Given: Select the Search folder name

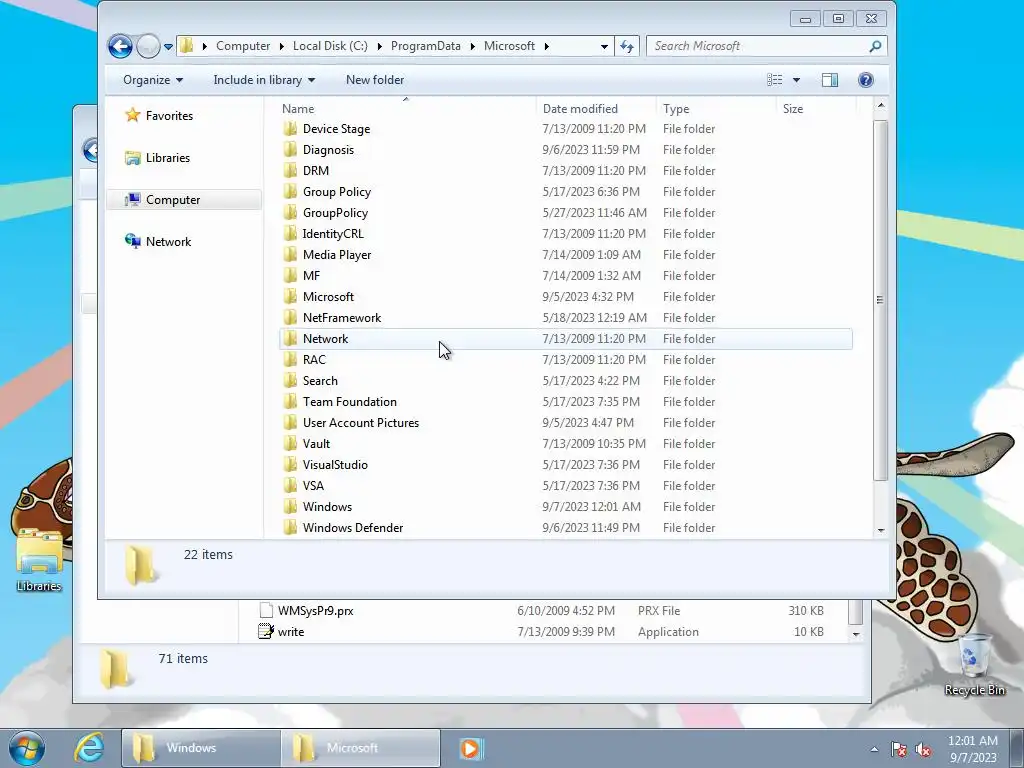Looking at the screenshot, I should coord(320,381).
